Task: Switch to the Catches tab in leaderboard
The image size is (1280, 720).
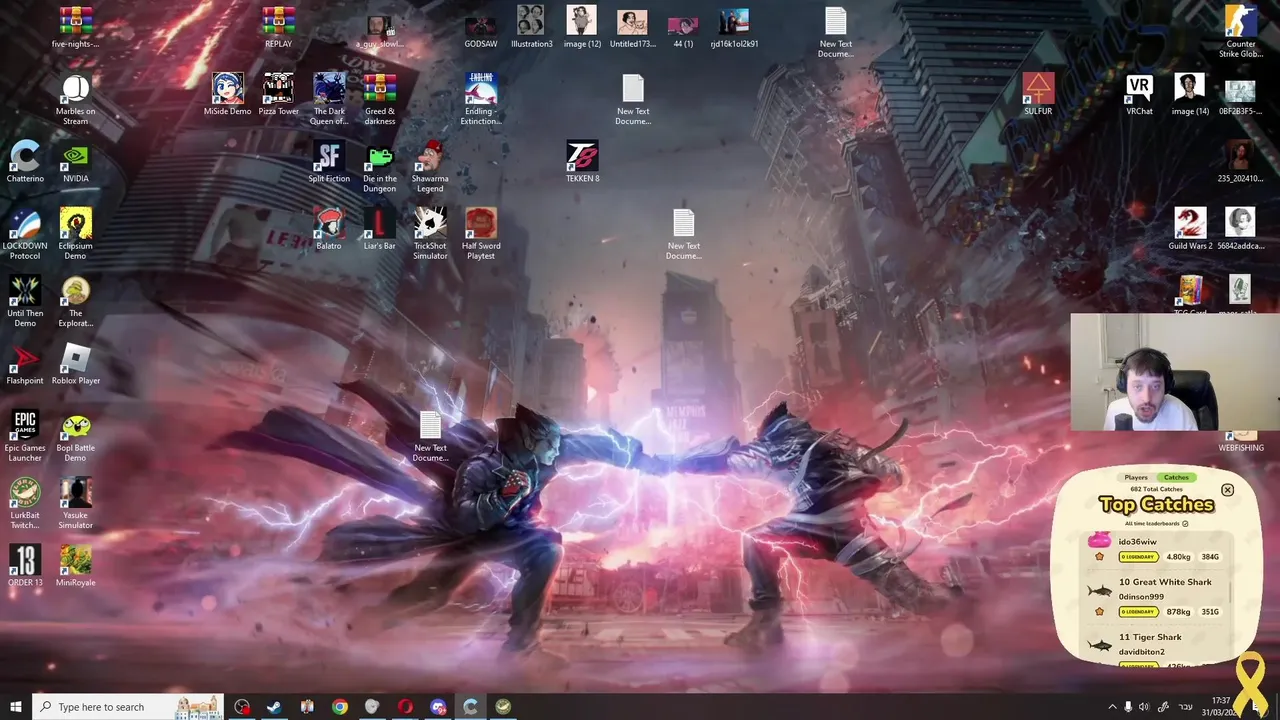Action: 1176,477
